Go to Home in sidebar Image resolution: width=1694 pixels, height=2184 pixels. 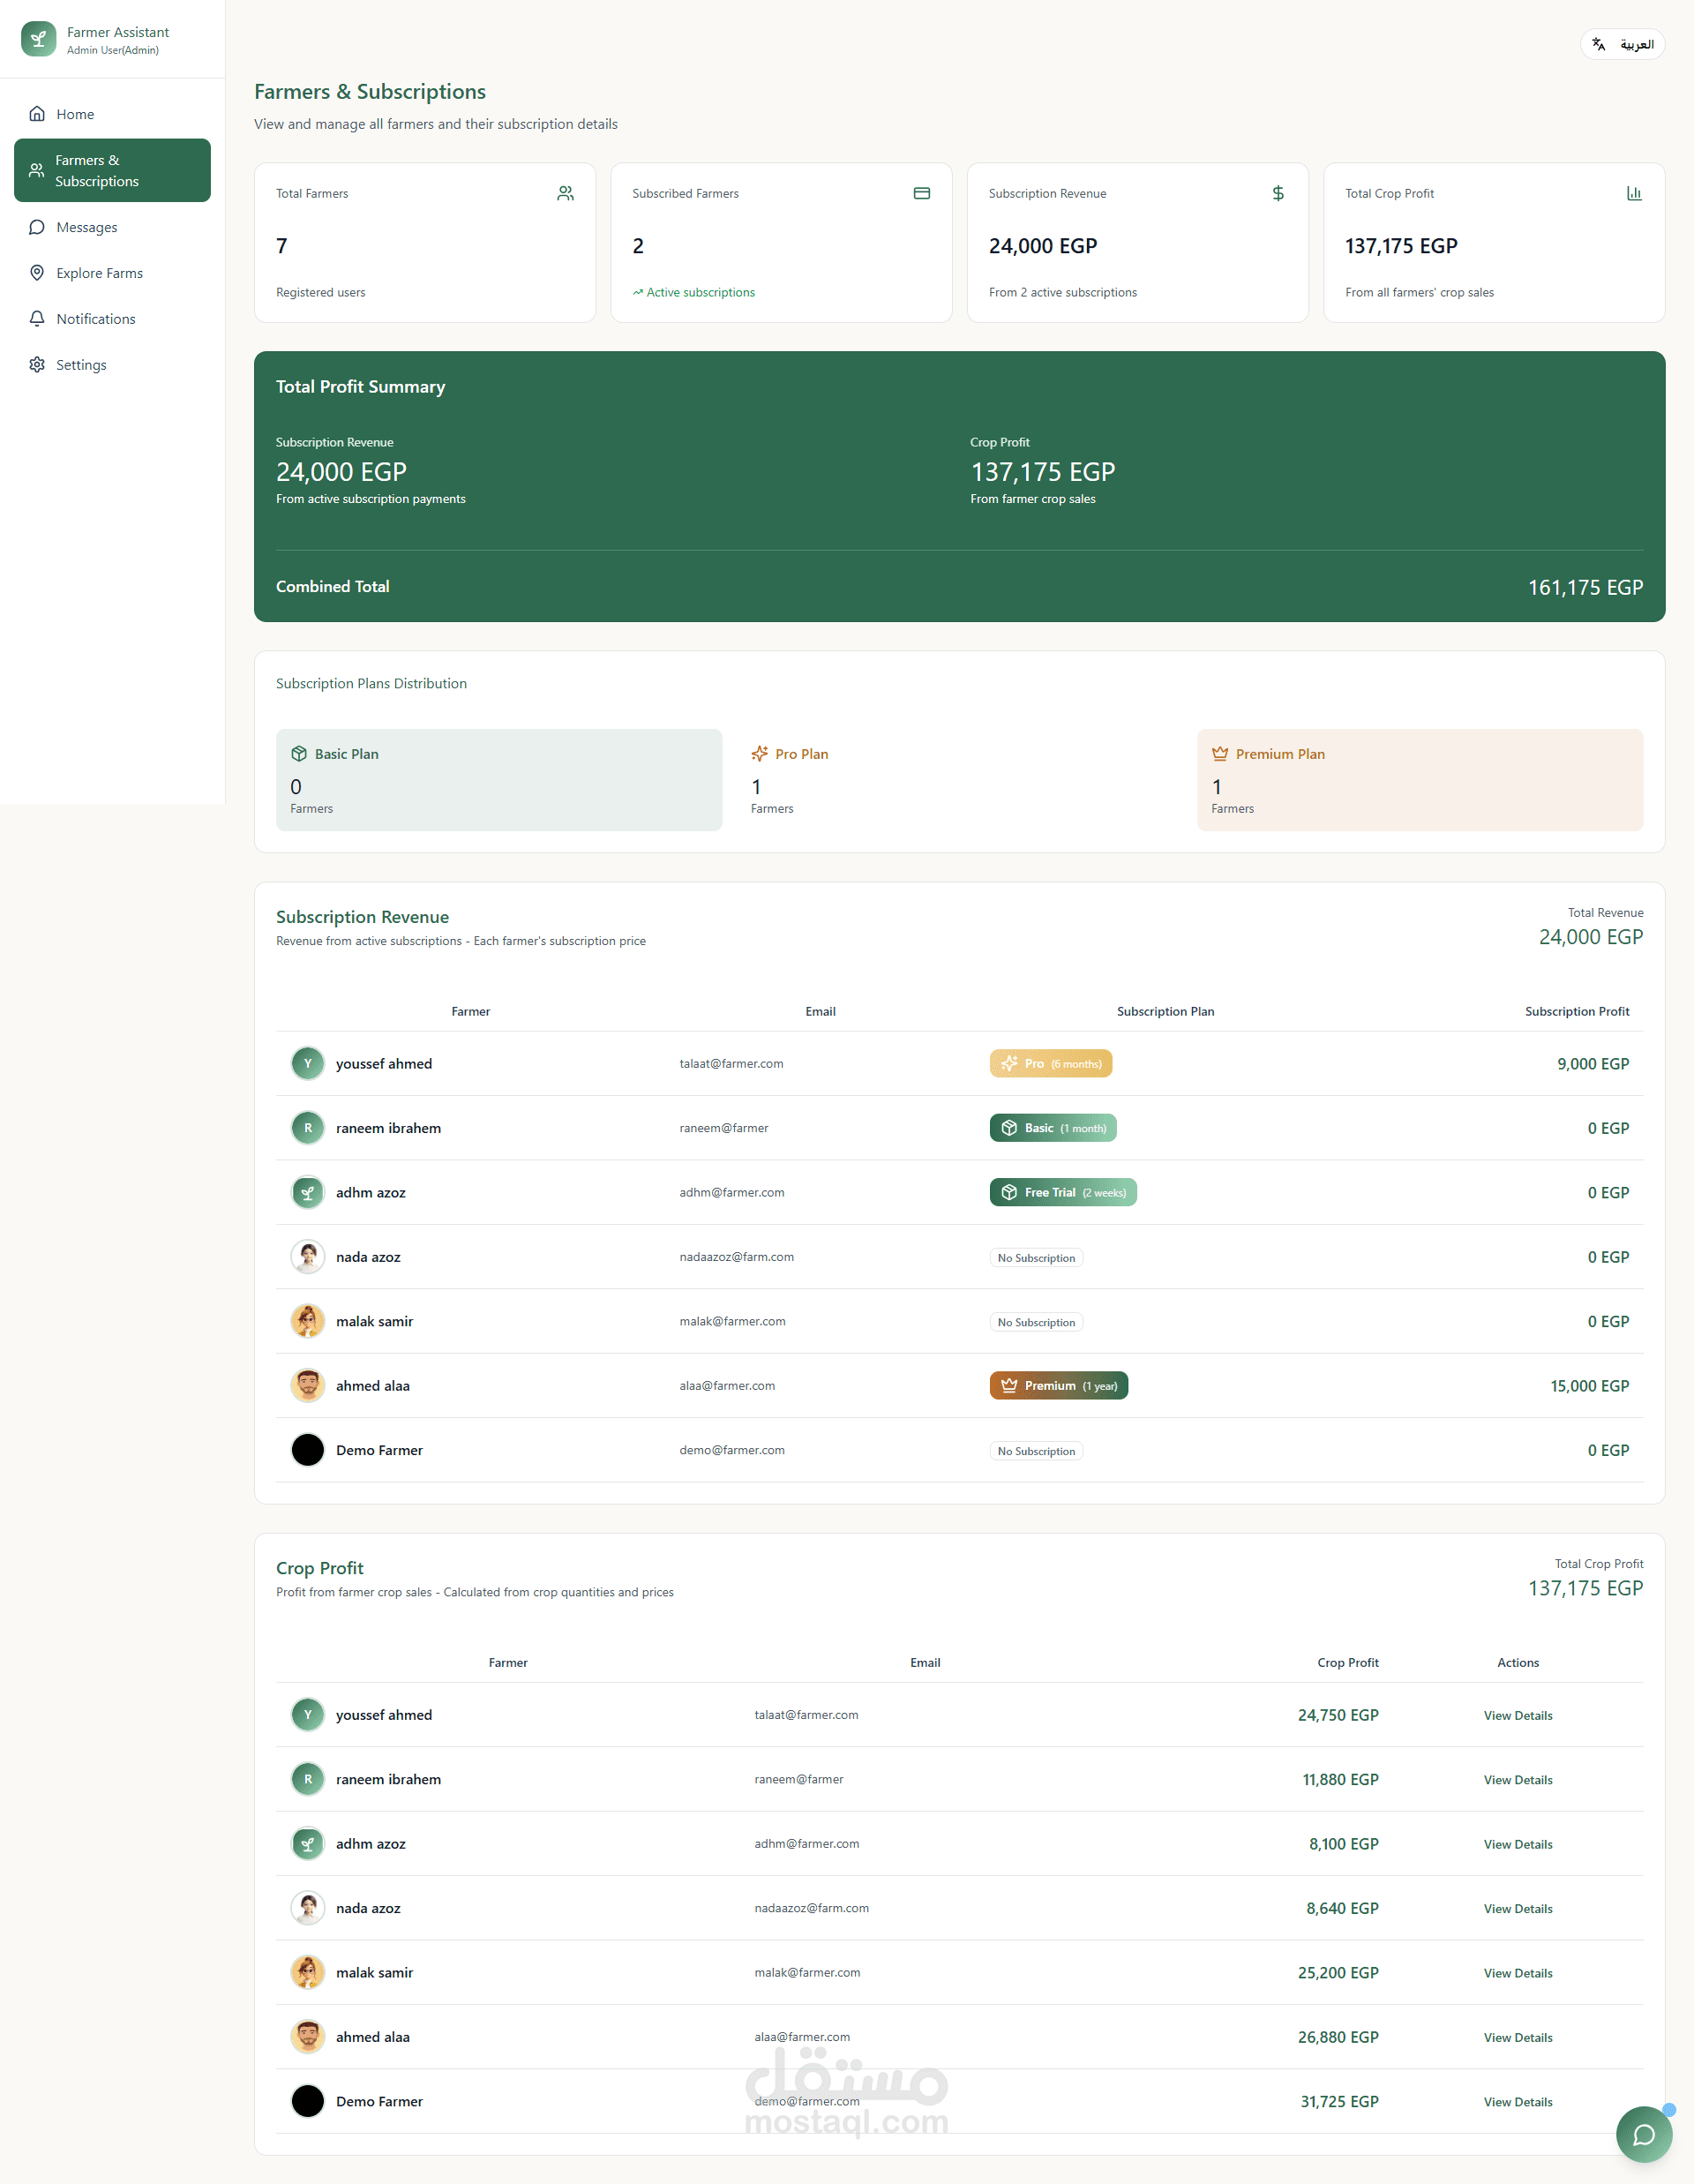pyautogui.click(x=75, y=114)
